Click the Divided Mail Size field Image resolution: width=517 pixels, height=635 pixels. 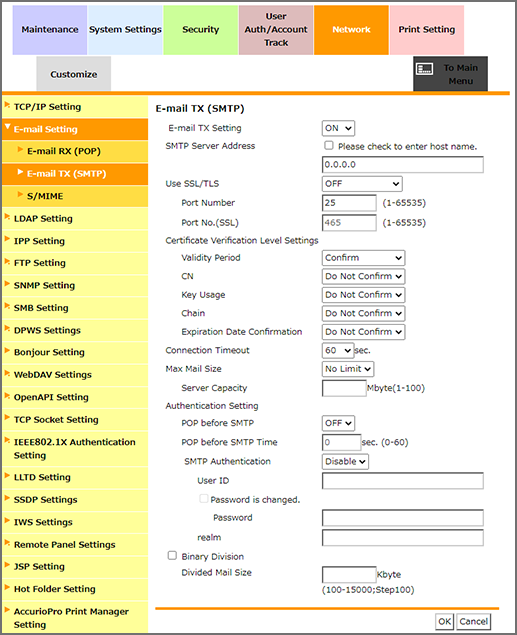pyautogui.click(x=349, y=575)
